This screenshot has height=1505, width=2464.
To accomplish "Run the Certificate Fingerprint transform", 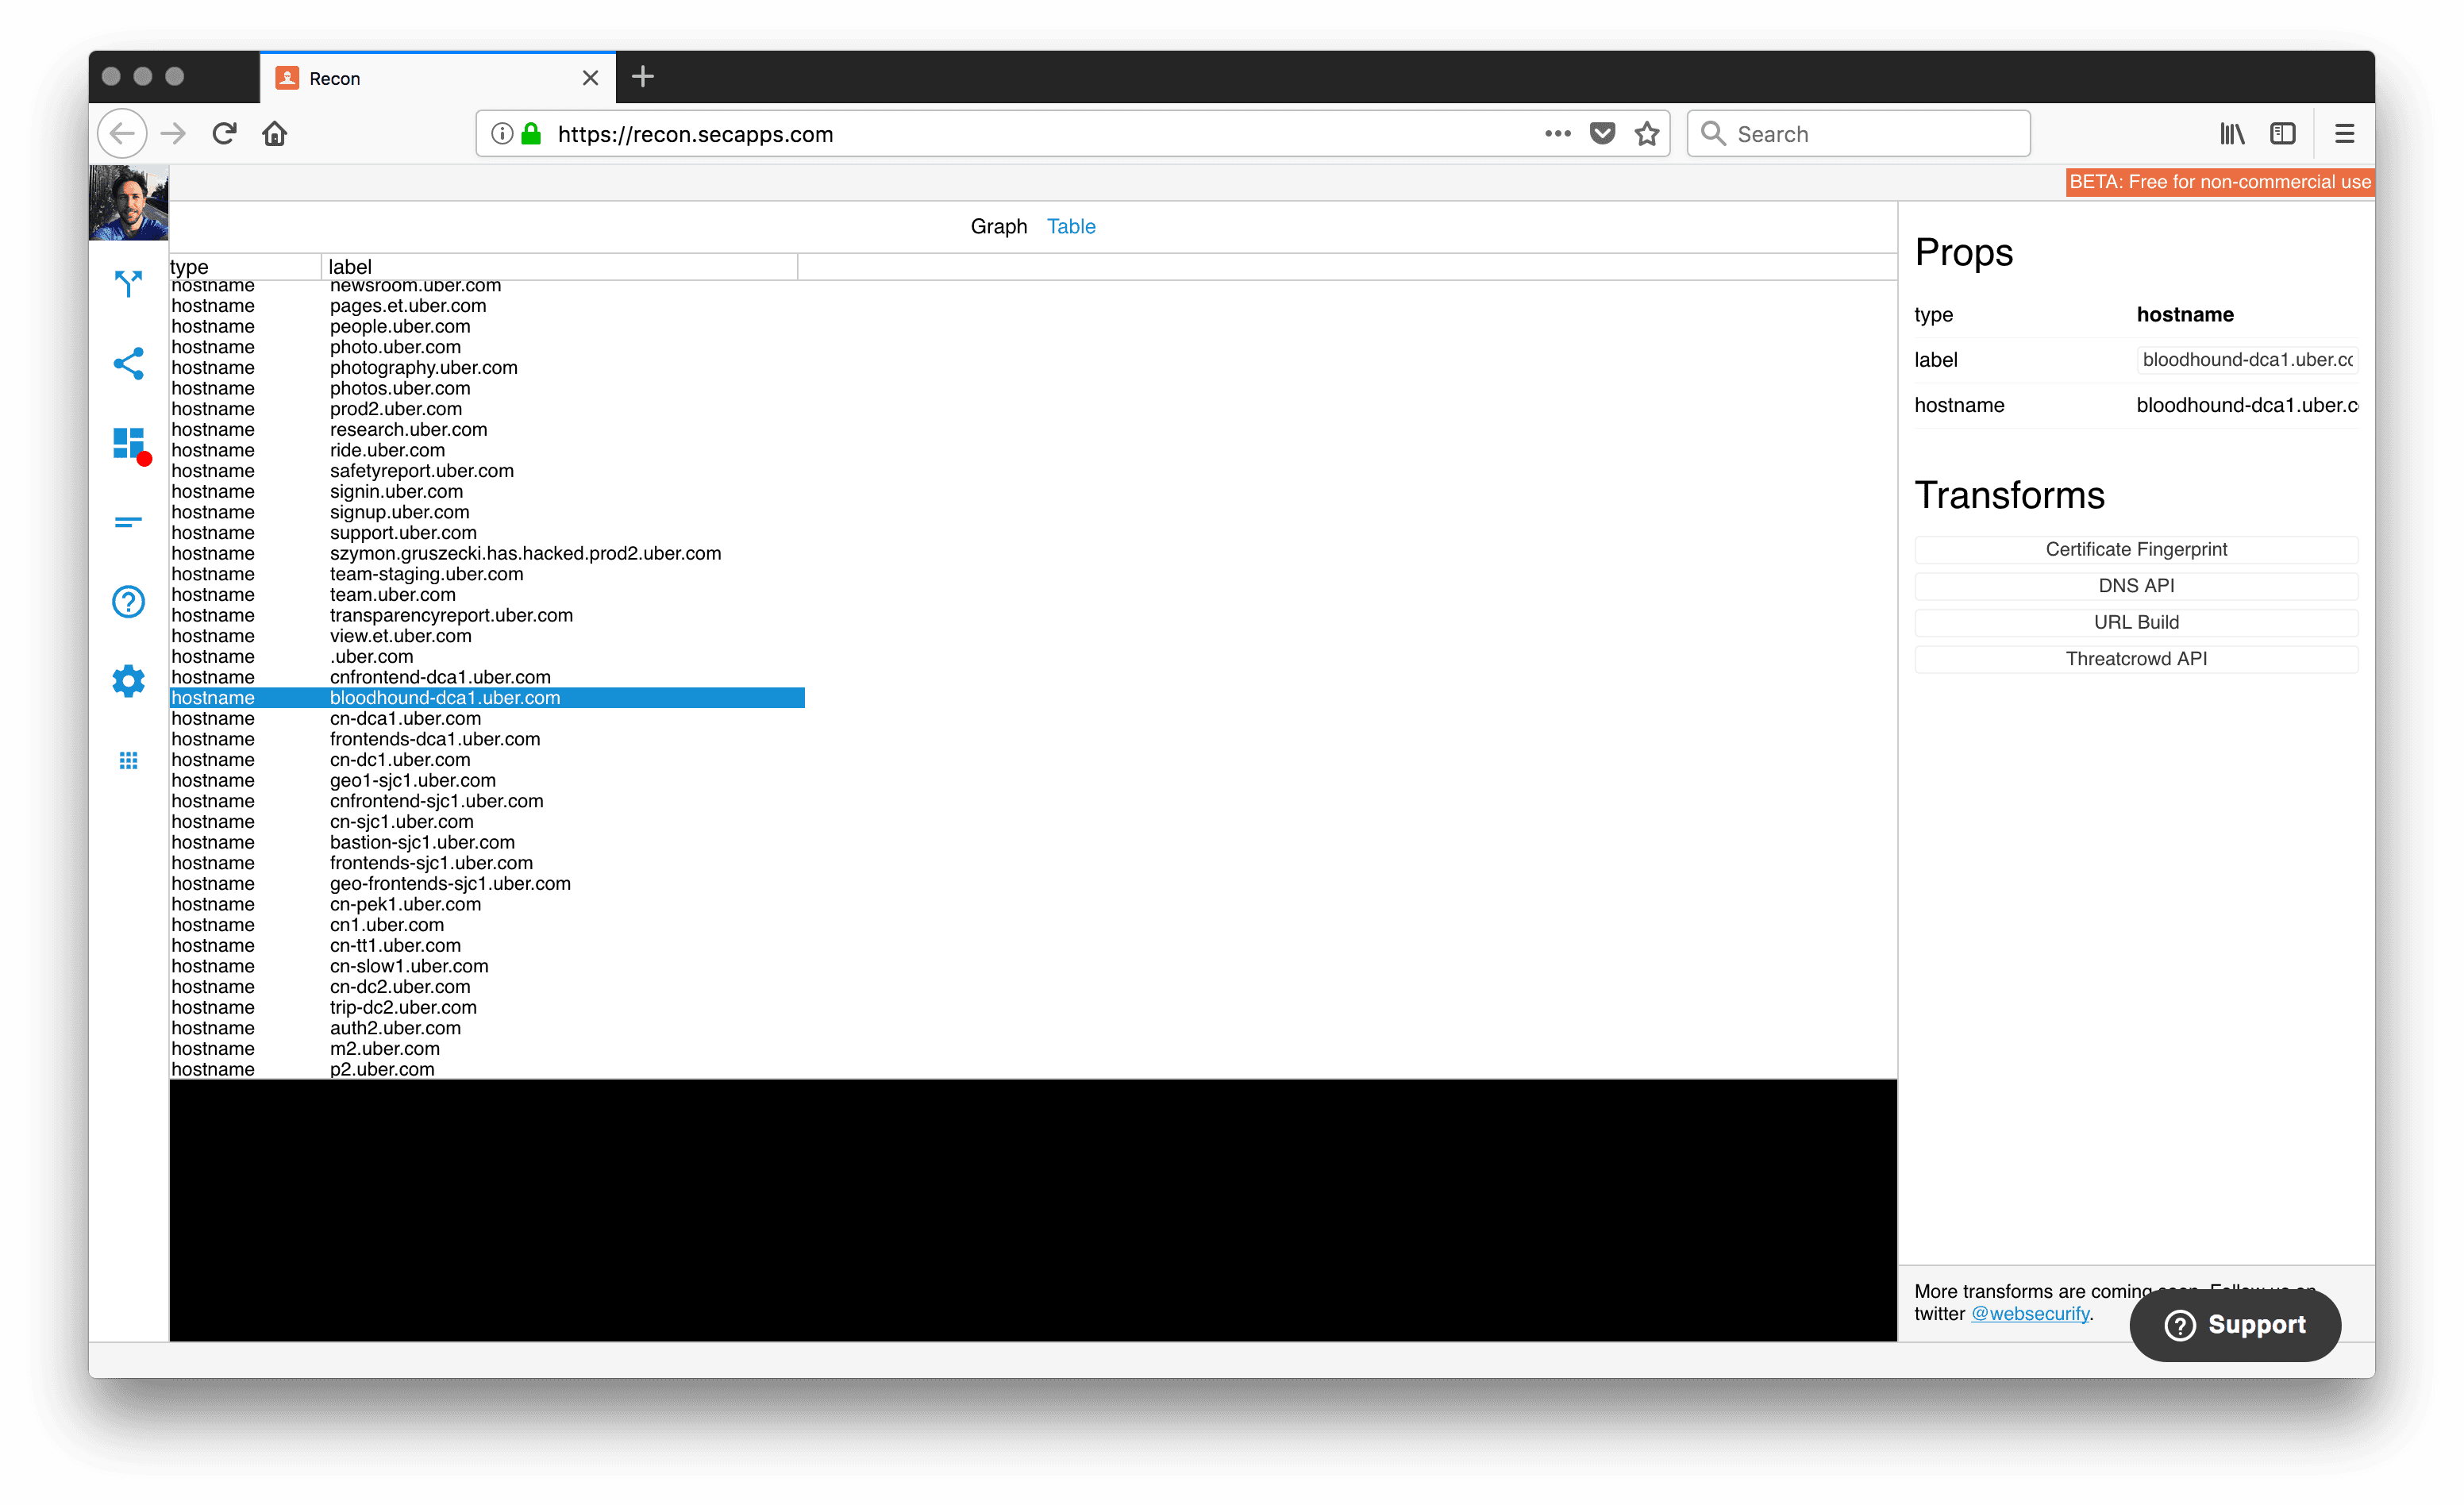I will [2136, 550].
